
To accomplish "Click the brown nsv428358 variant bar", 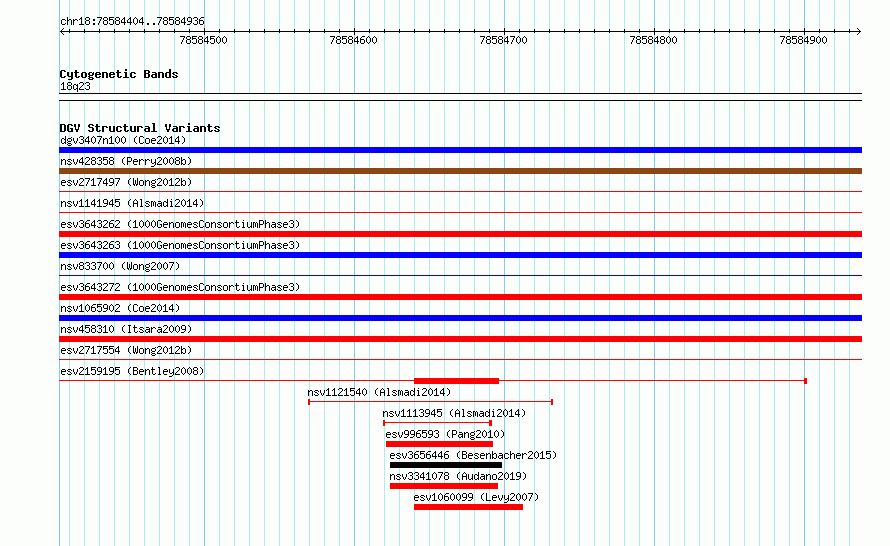I will pos(460,171).
